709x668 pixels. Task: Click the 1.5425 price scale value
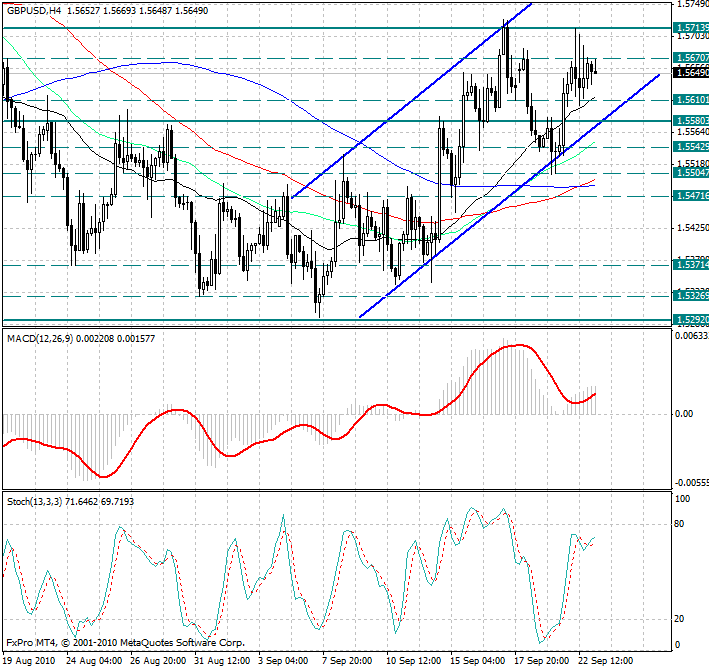(x=693, y=228)
